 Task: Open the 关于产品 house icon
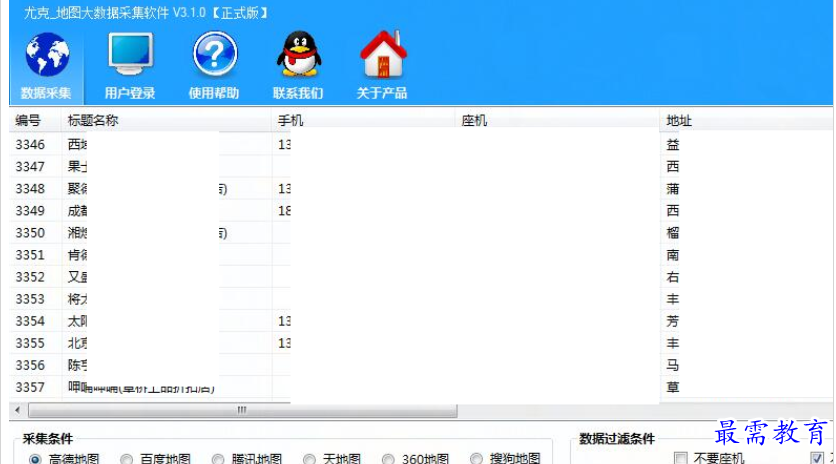383,54
